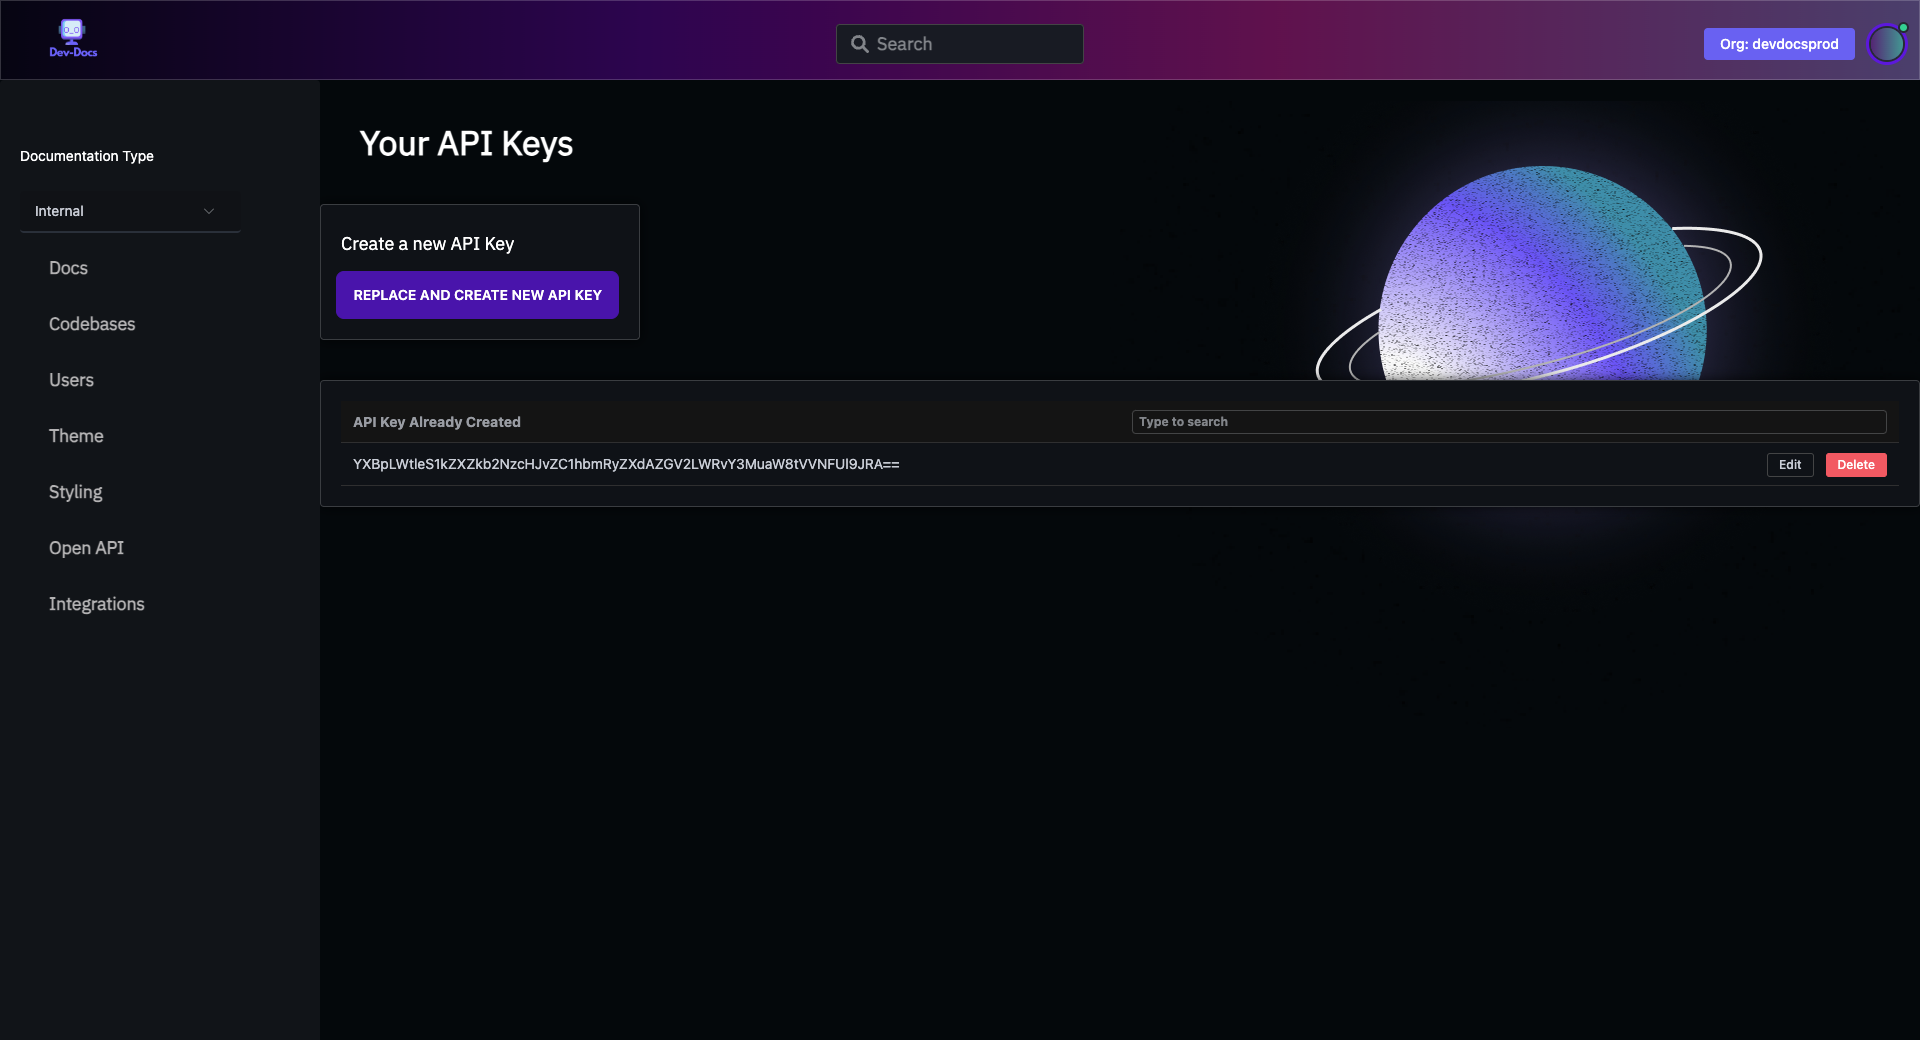This screenshot has height=1040, width=1920.
Task: Click the Org: devdocsprod badge
Action: (1779, 43)
